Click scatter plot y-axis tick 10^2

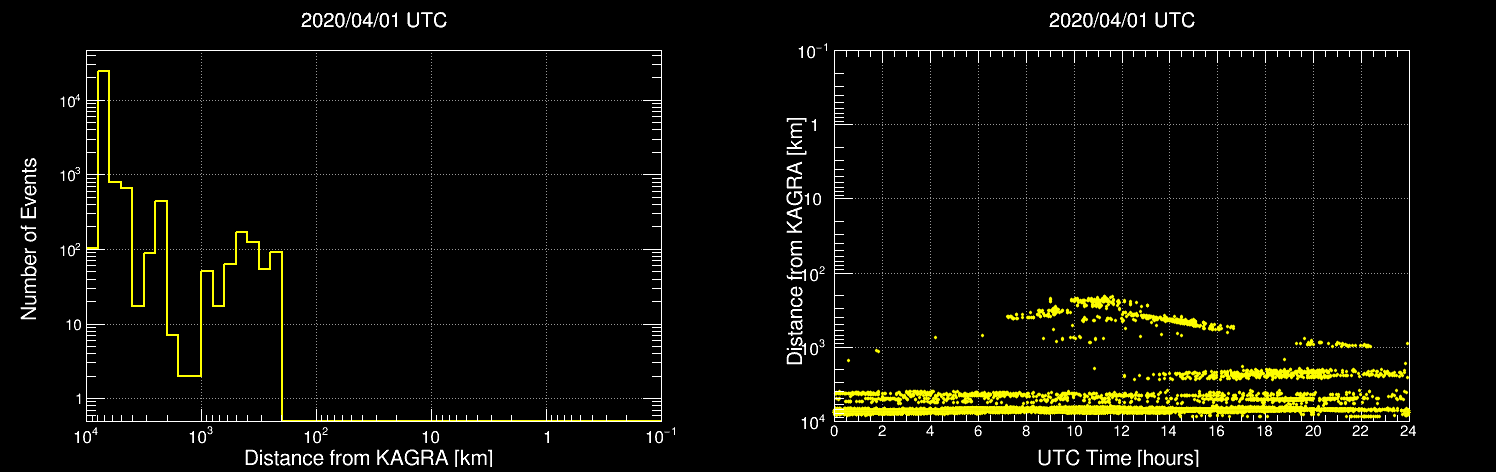815,272
